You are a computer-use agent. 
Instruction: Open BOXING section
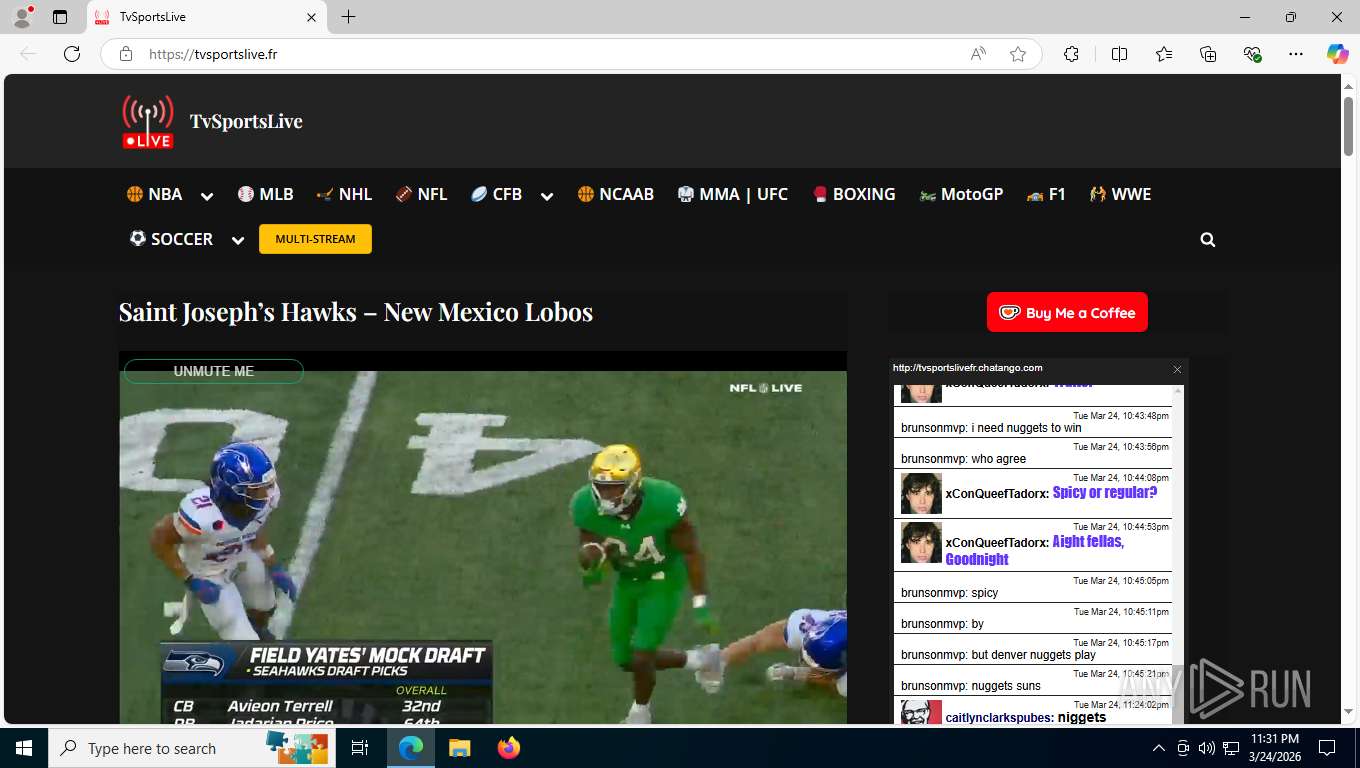[x=854, y=194]
